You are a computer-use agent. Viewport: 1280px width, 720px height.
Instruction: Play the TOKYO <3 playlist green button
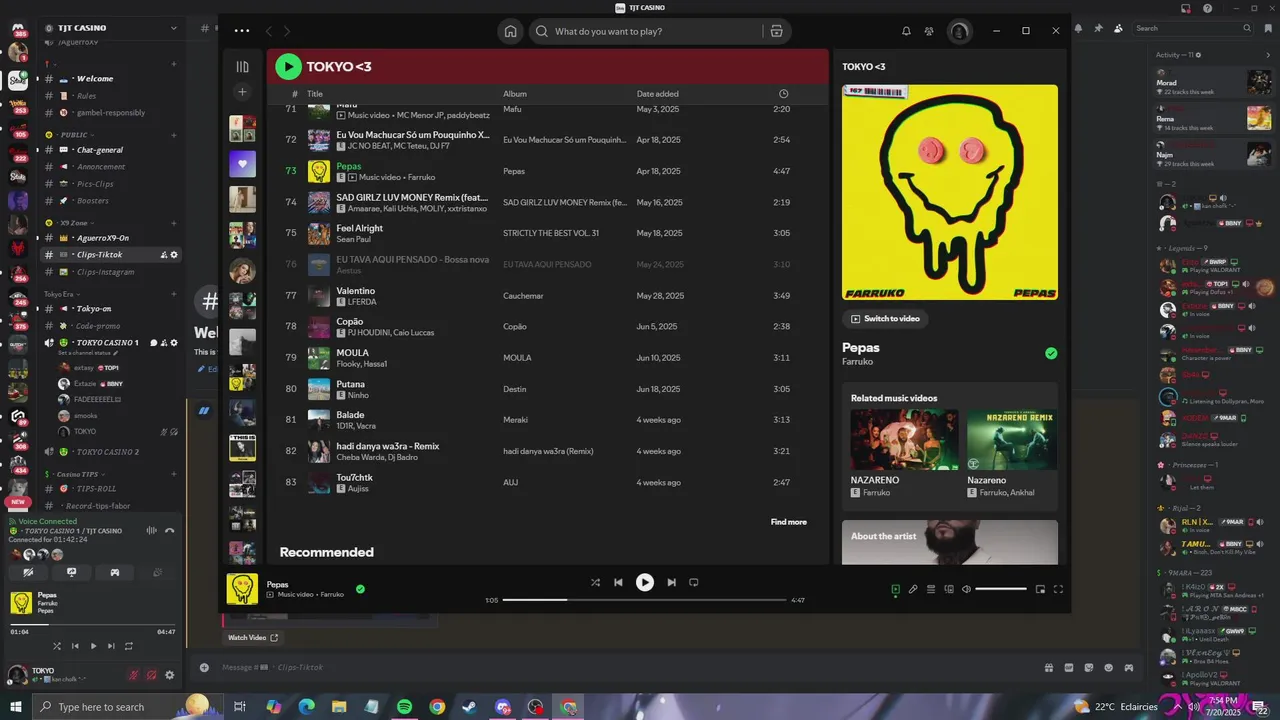[288, 67]
